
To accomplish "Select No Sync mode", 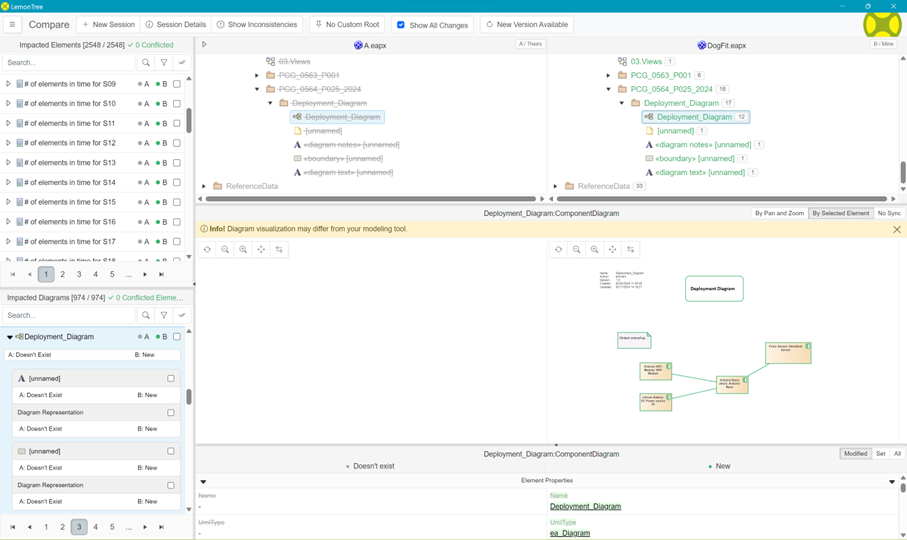I will 889,213.
